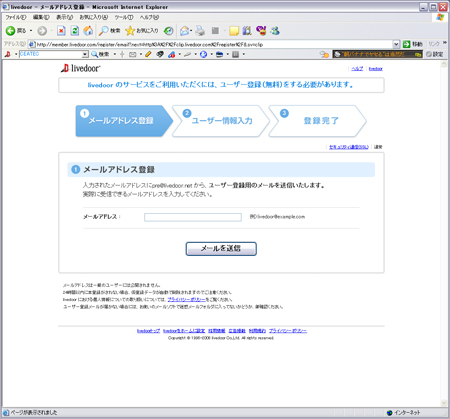Viewport: 450px width, 419px height.
Task: Select step 2 ユーザー情報入力 tab
Action: (x=220, y=121)
